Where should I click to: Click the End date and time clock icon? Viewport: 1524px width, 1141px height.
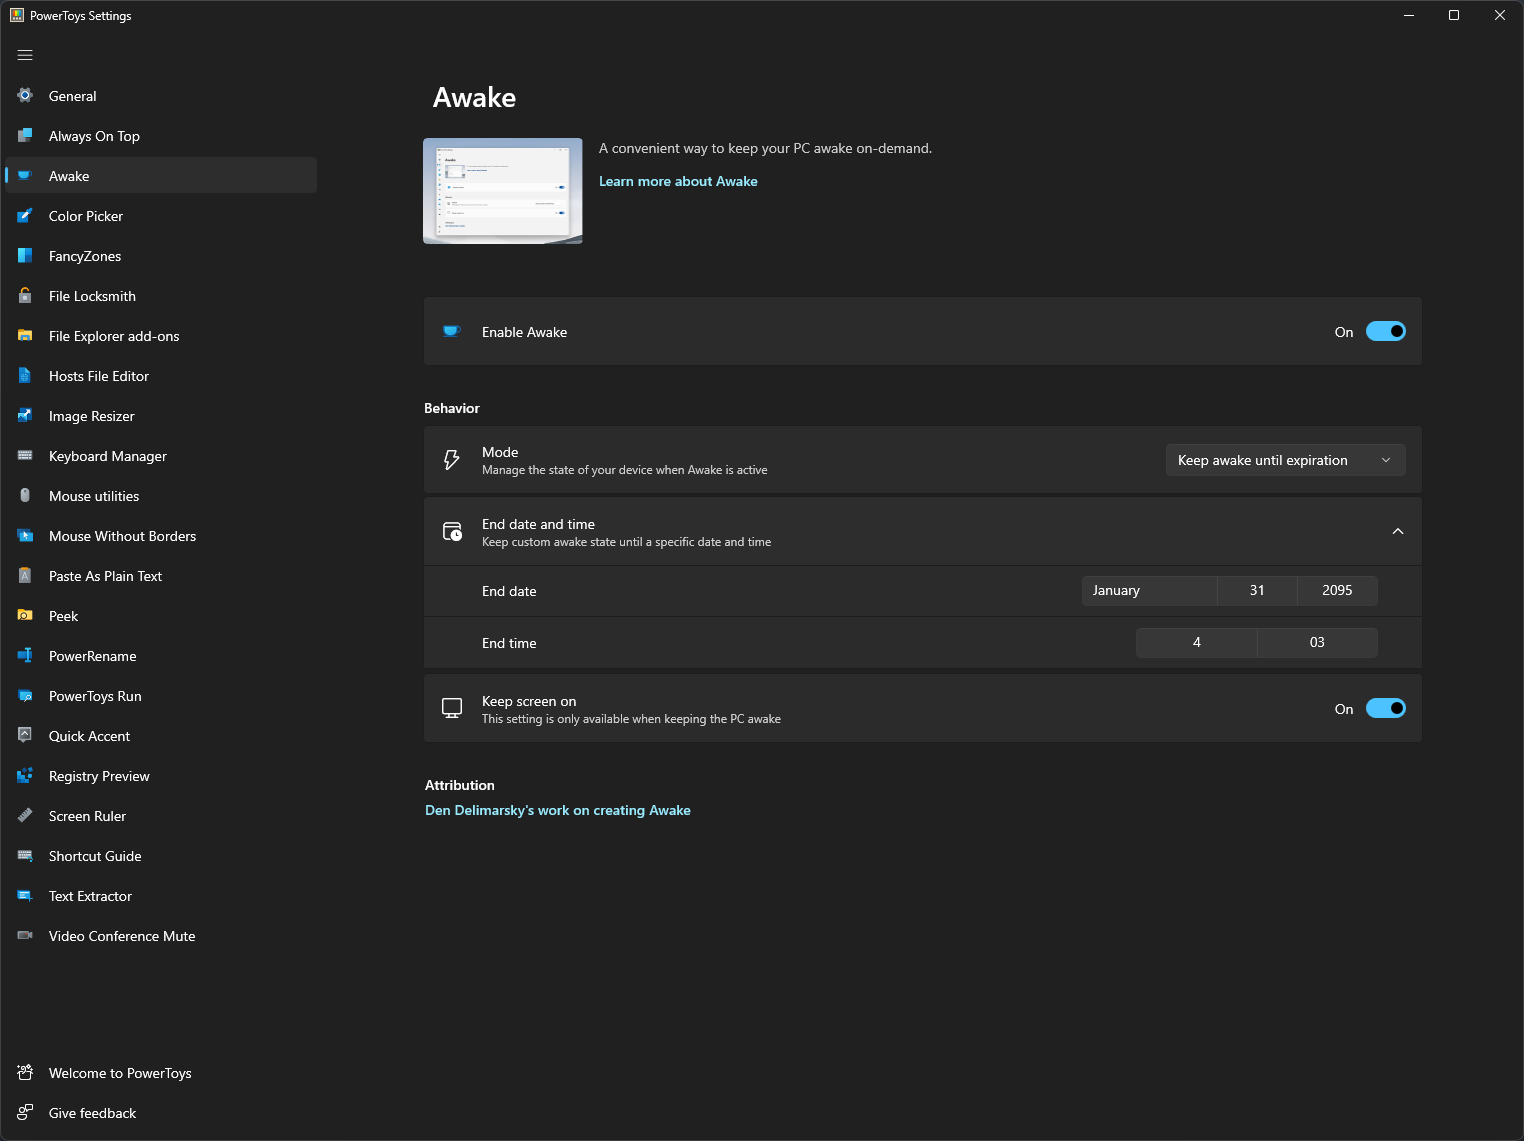click(x=452, y=531)
